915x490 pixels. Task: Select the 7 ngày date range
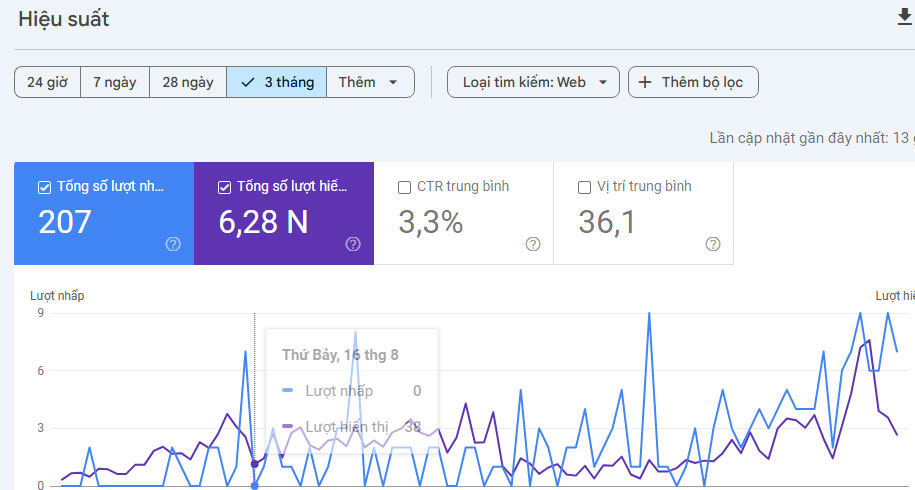click(115, 82)
